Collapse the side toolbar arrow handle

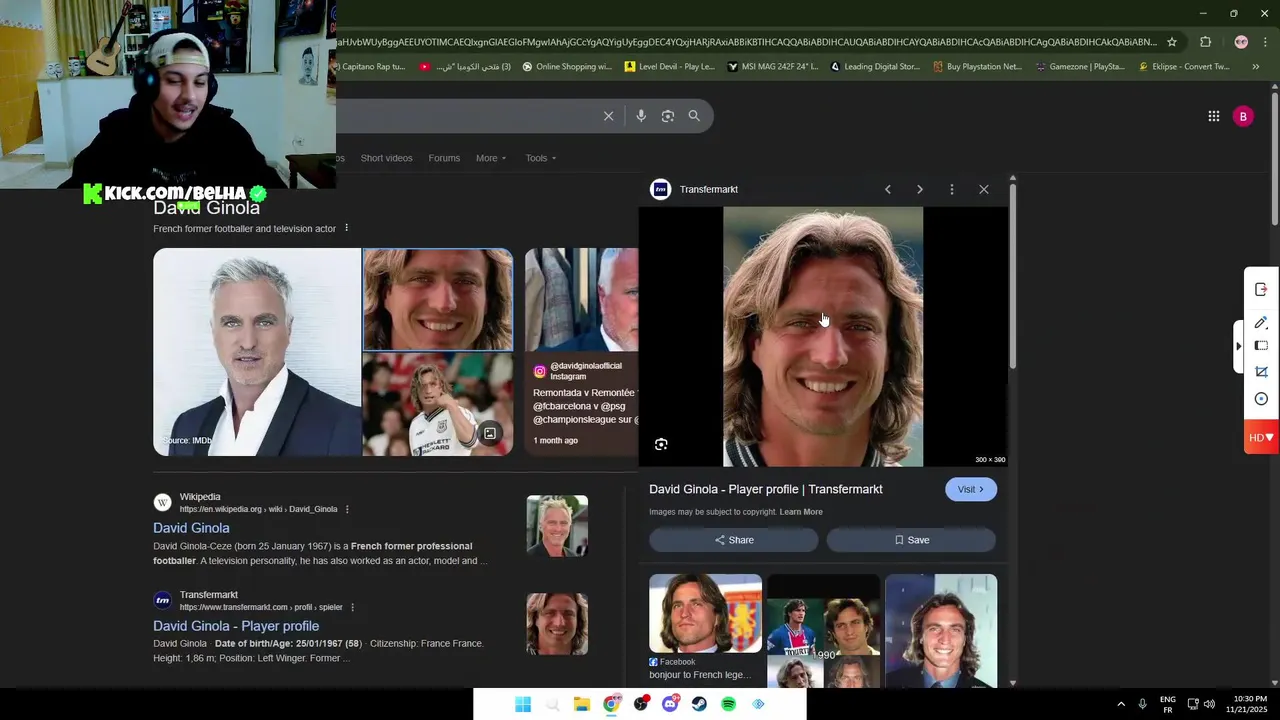pos(1239,346)
